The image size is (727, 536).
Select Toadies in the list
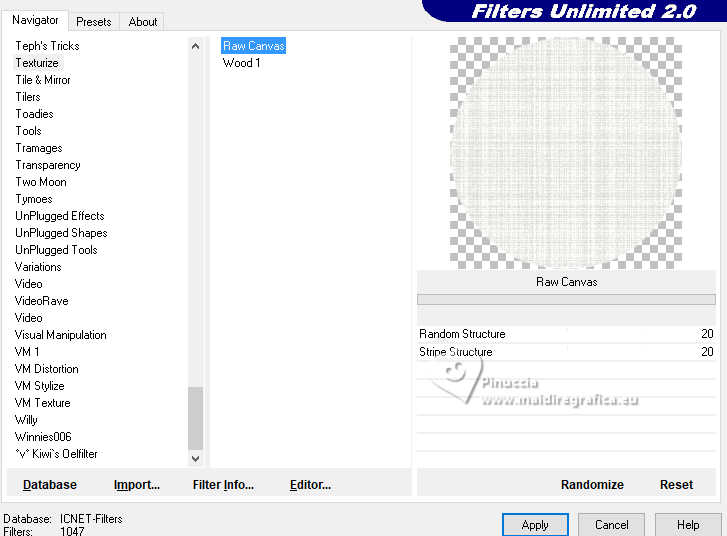pos(34,114)
